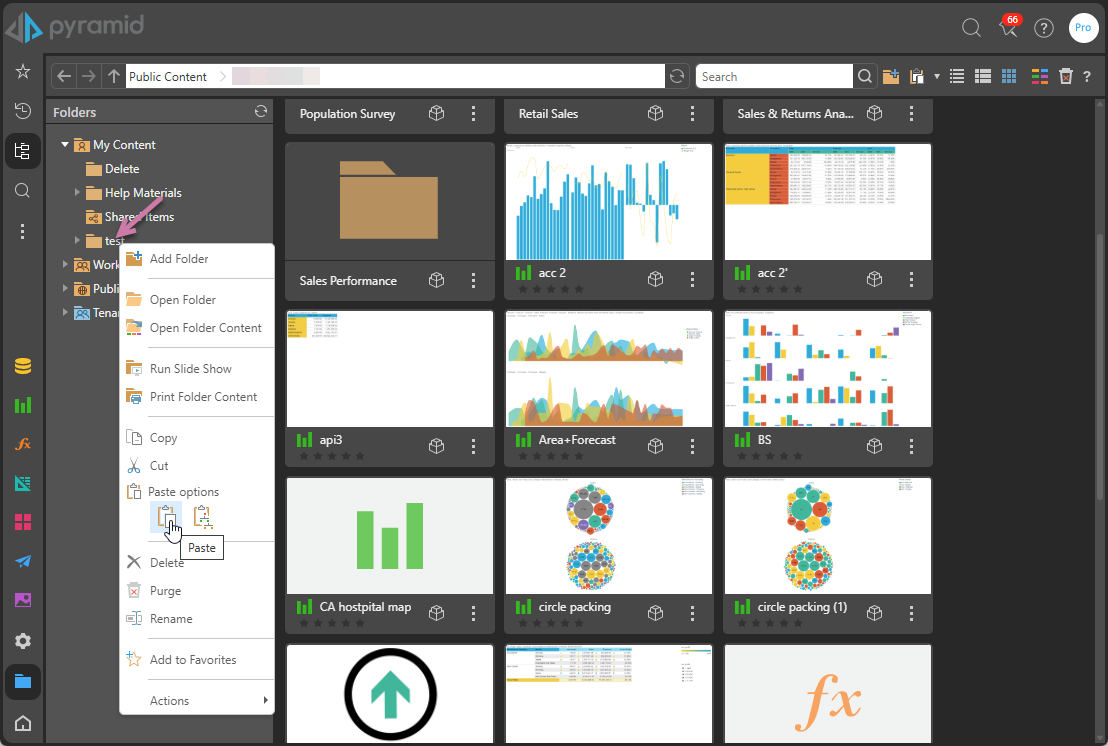The height and width of the screenshot is (746, 1108).
Task: Toggle the colored content-type filter view
Action: [x=1039, y=77]
